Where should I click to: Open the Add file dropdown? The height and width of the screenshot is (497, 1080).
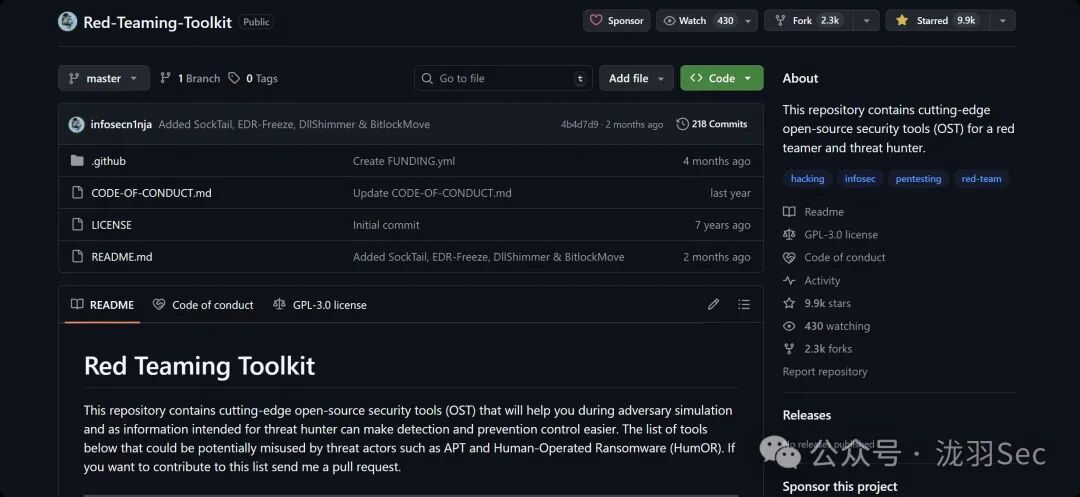tap(636, 78)
